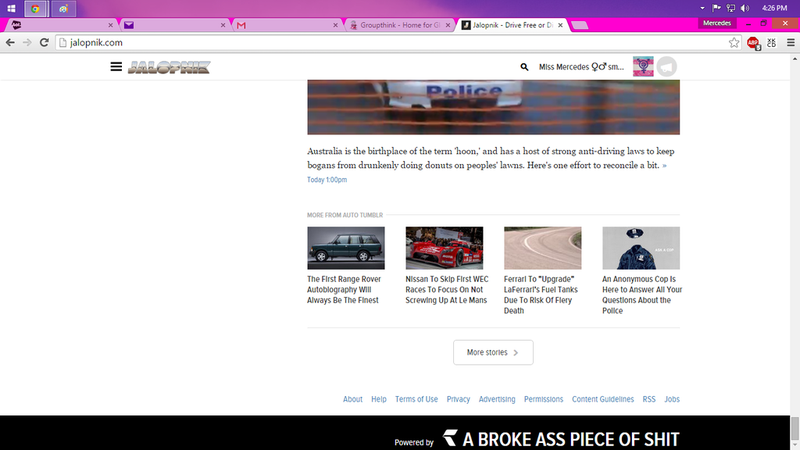Open the RSS footer link
This screenshot has height=450, width=800.
coord(649,399)
